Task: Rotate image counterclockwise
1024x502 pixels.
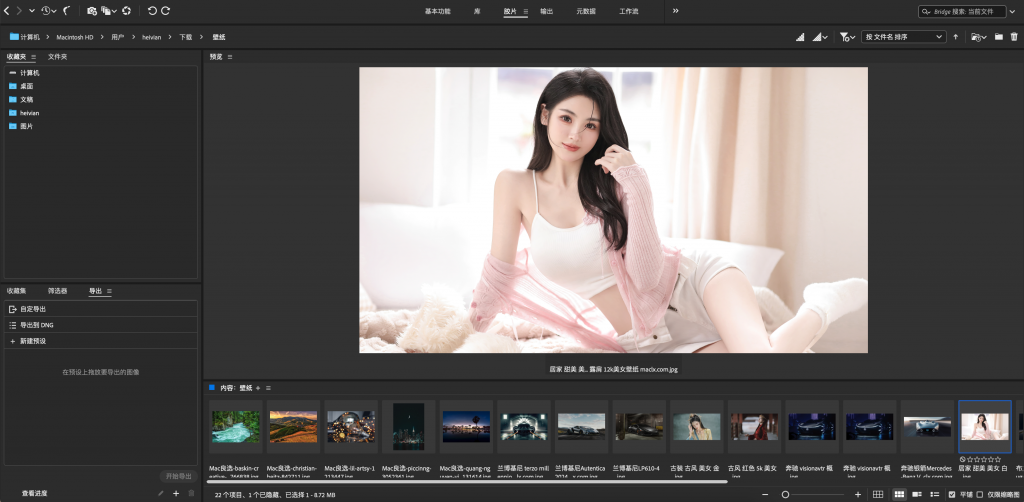Action: coord(152,11)
